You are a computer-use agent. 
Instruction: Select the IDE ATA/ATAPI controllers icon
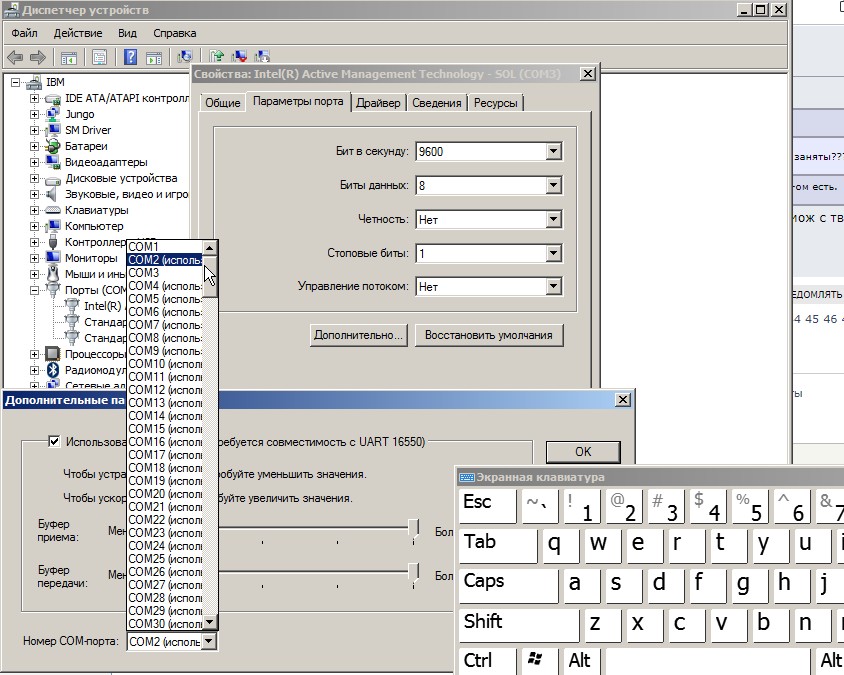pyautogui.click(x=53, y=99)
